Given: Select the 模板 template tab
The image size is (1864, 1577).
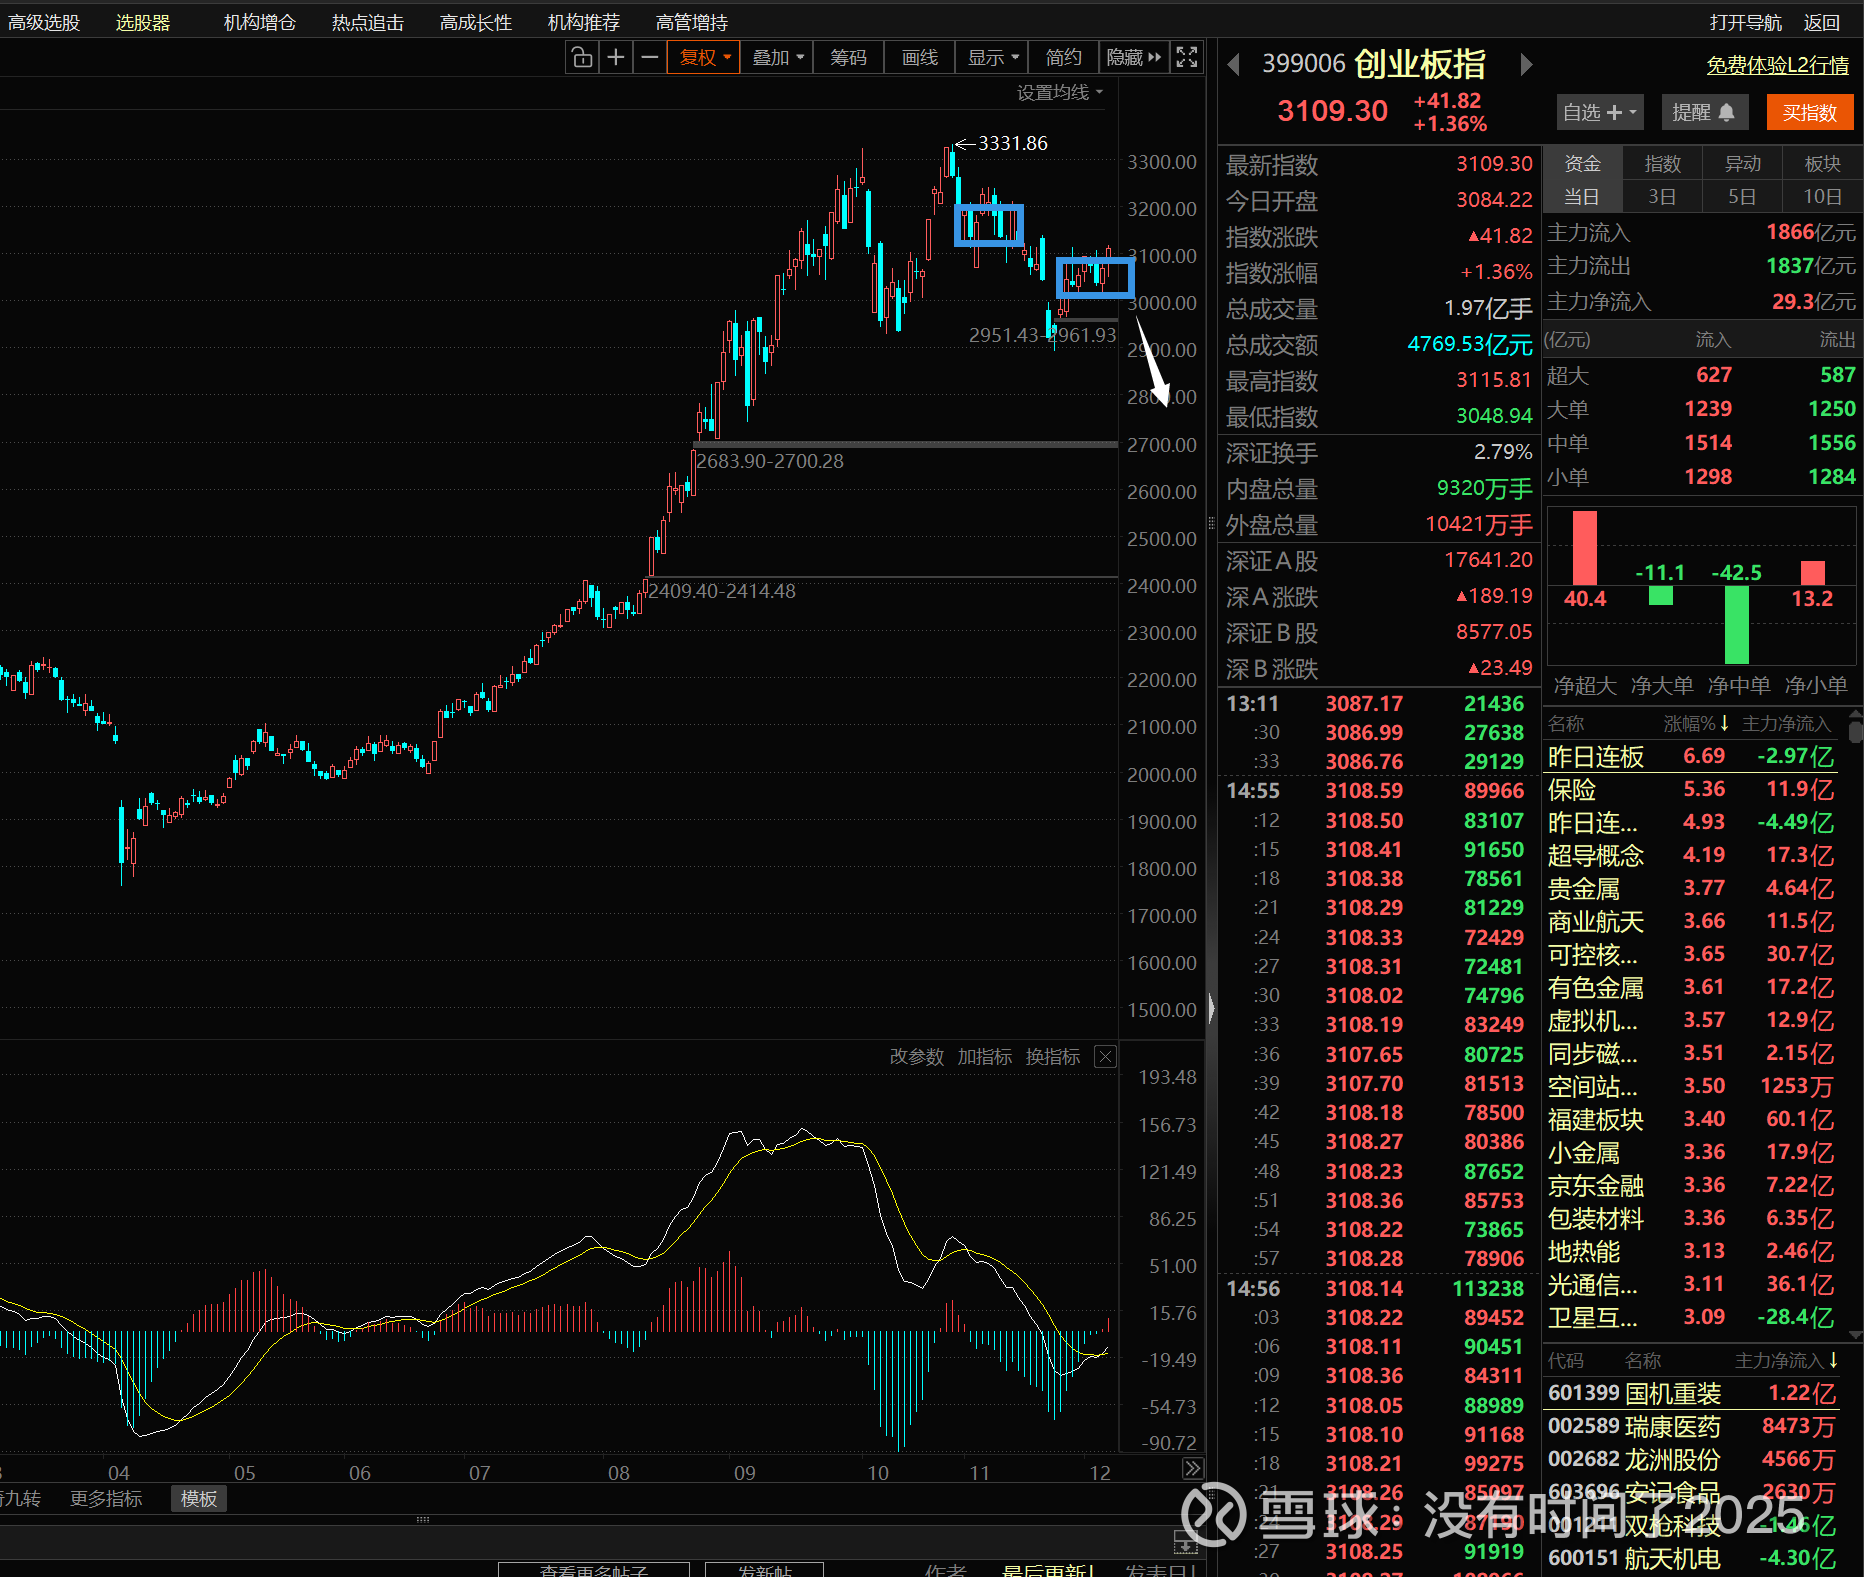Looking at the screenshot, I should [199, 1498].
